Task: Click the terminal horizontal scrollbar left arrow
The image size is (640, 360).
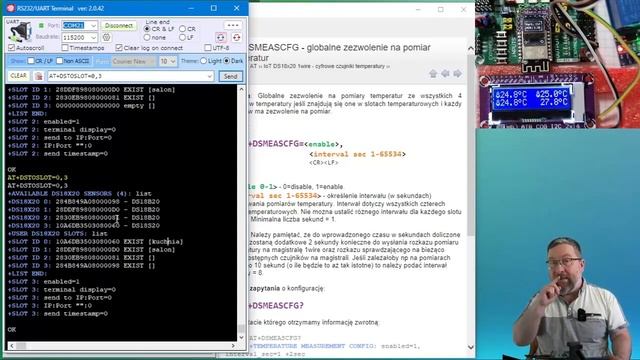Action: (x=11, y=346)
